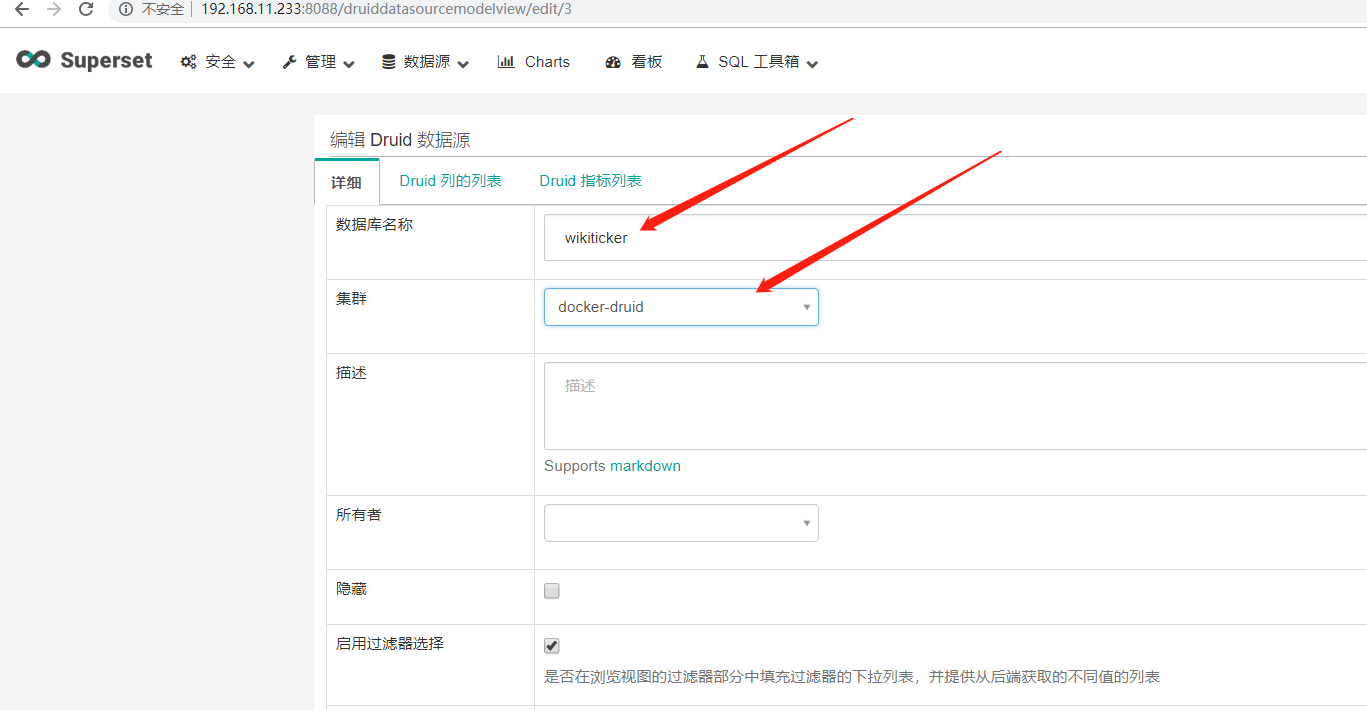1367x710 pixels.
Task: Click the 数据库名称 label
Action: [x=374, y=225]
